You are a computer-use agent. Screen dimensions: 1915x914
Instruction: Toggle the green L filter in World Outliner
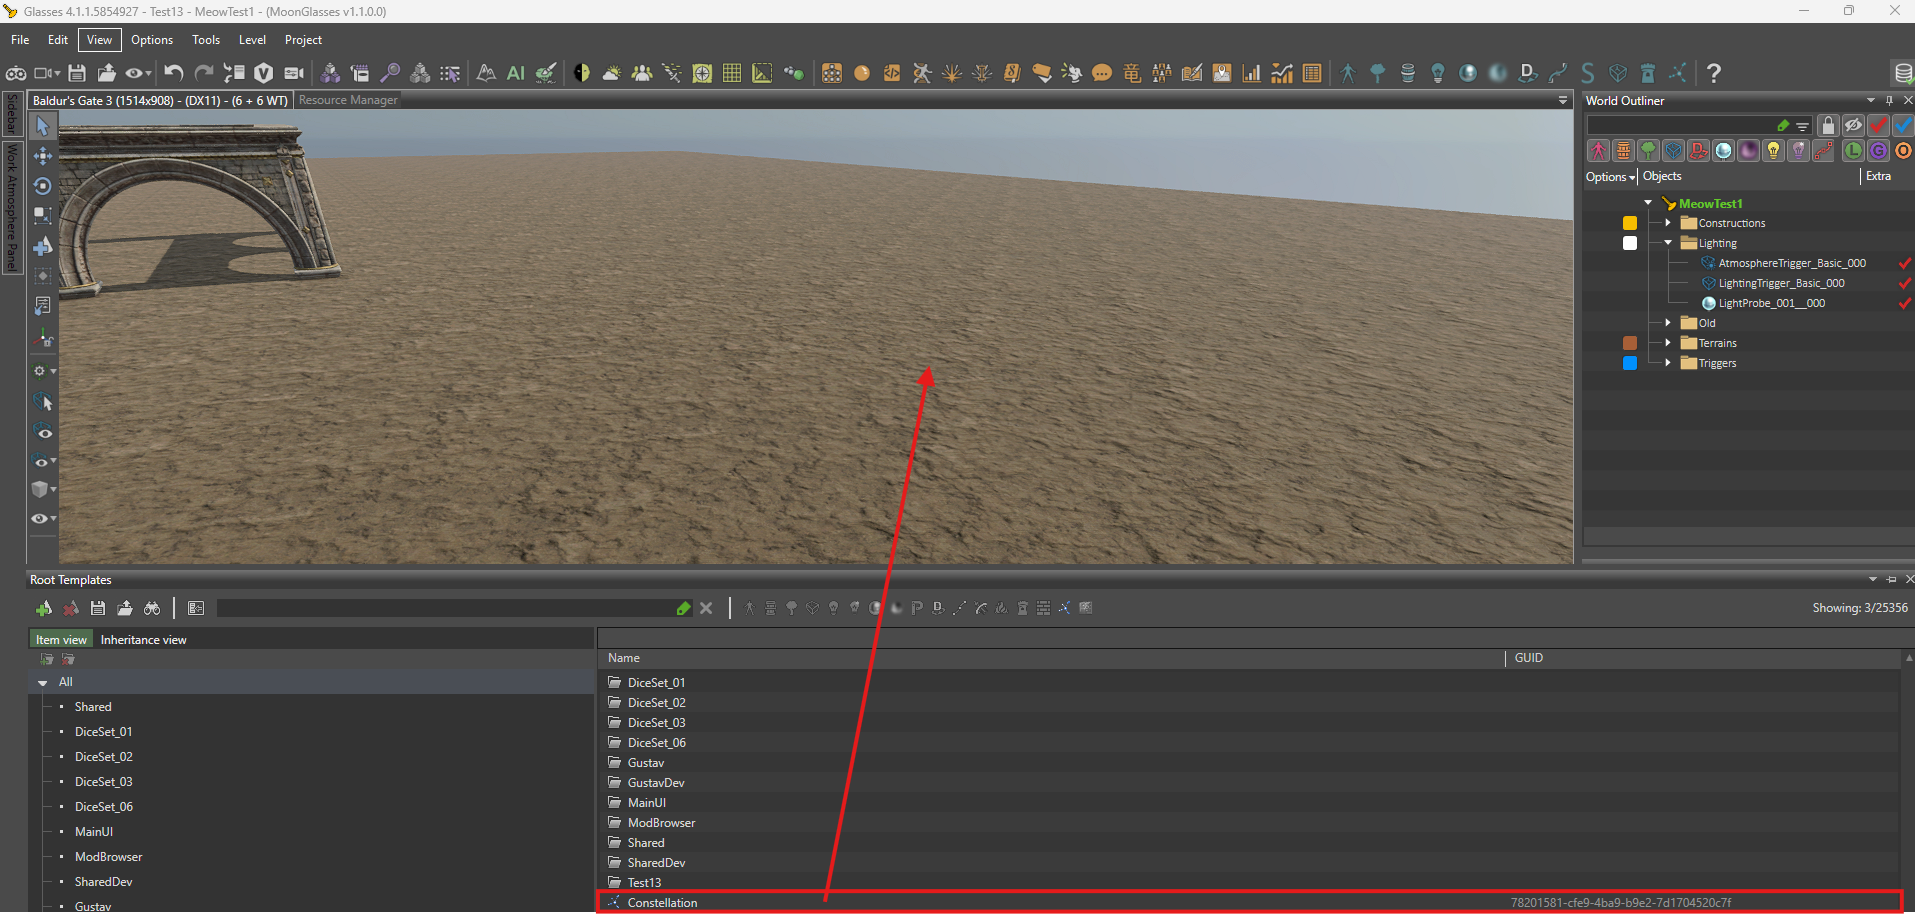point(1854,151)
